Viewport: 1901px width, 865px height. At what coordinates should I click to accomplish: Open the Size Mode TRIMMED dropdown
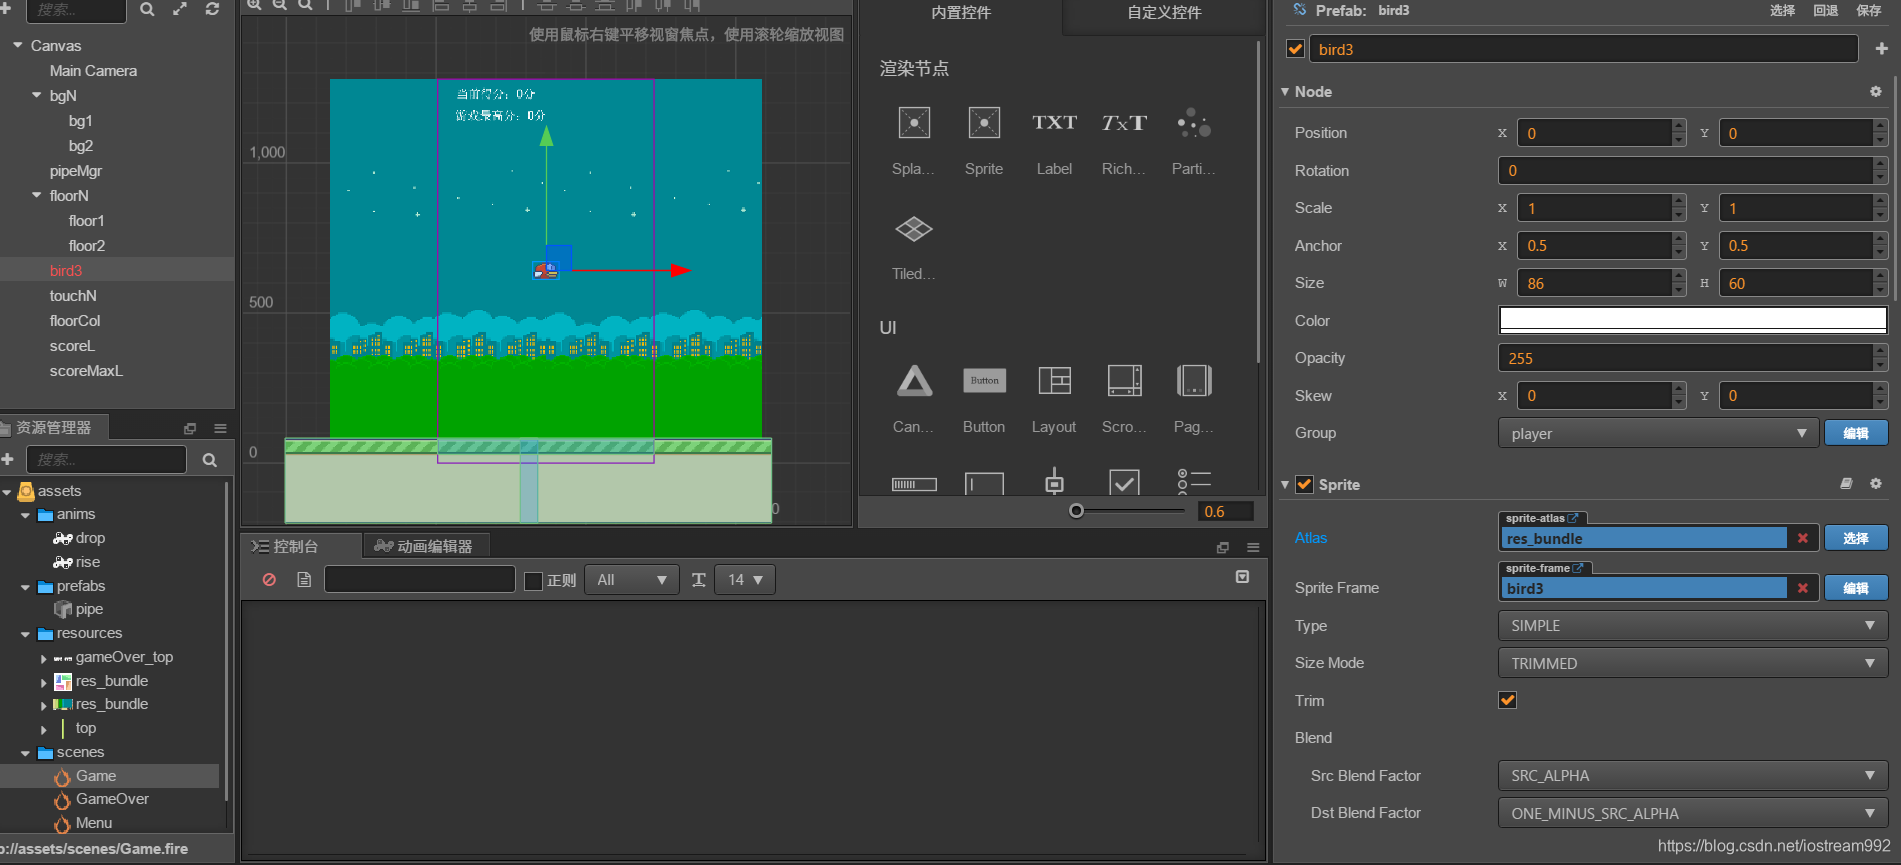[1692, 663]
